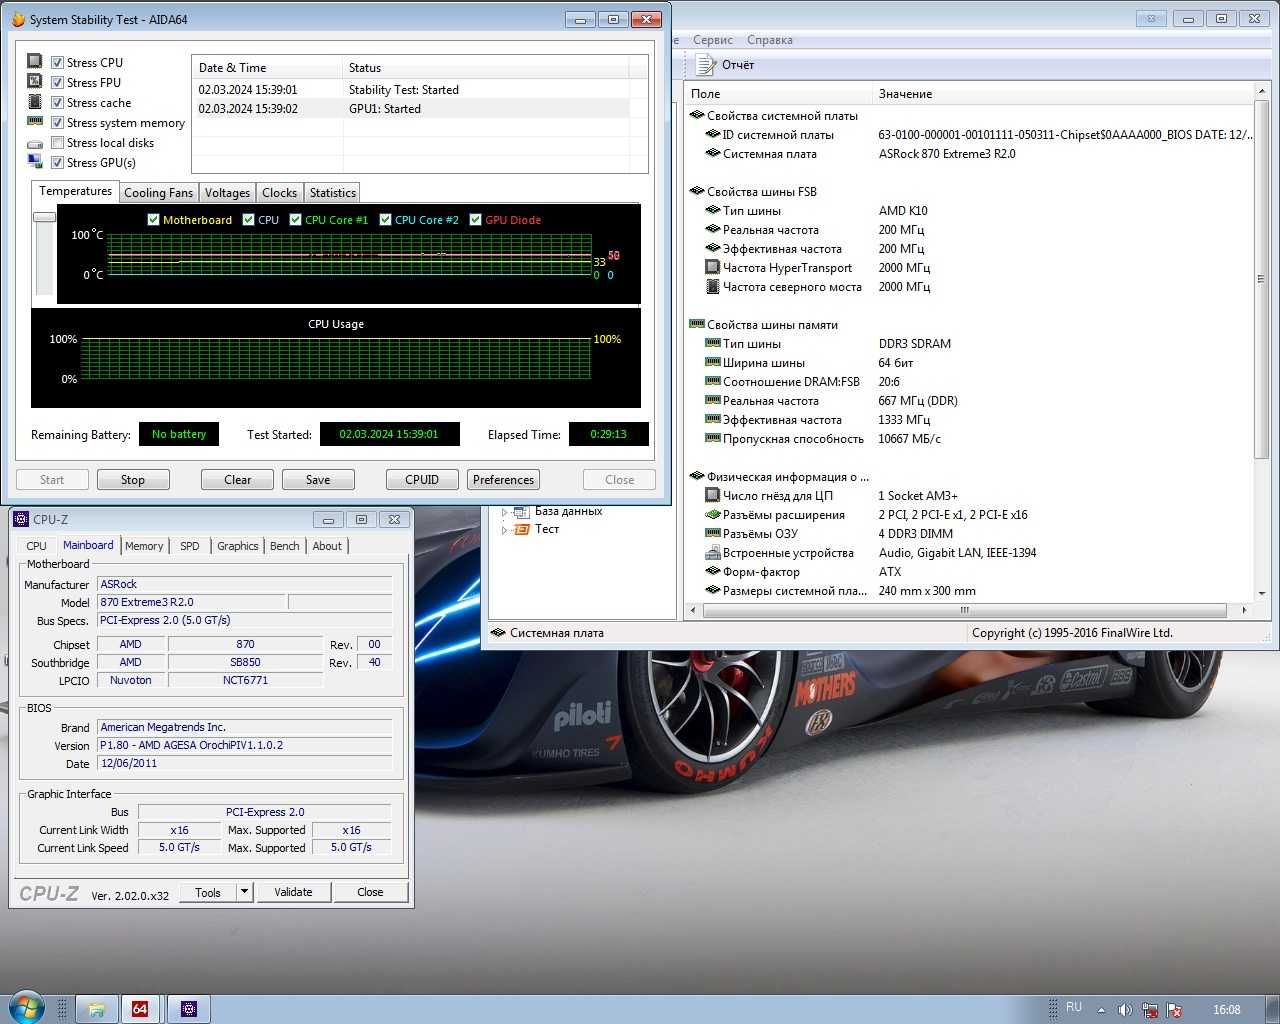Click the Clear button
The image size is (1280, 1024).
pyautogui.click(x=237, y=480)
